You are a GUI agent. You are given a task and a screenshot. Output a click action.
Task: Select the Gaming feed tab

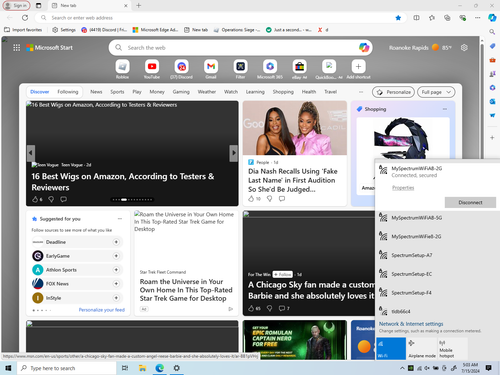tap(181, 92)
